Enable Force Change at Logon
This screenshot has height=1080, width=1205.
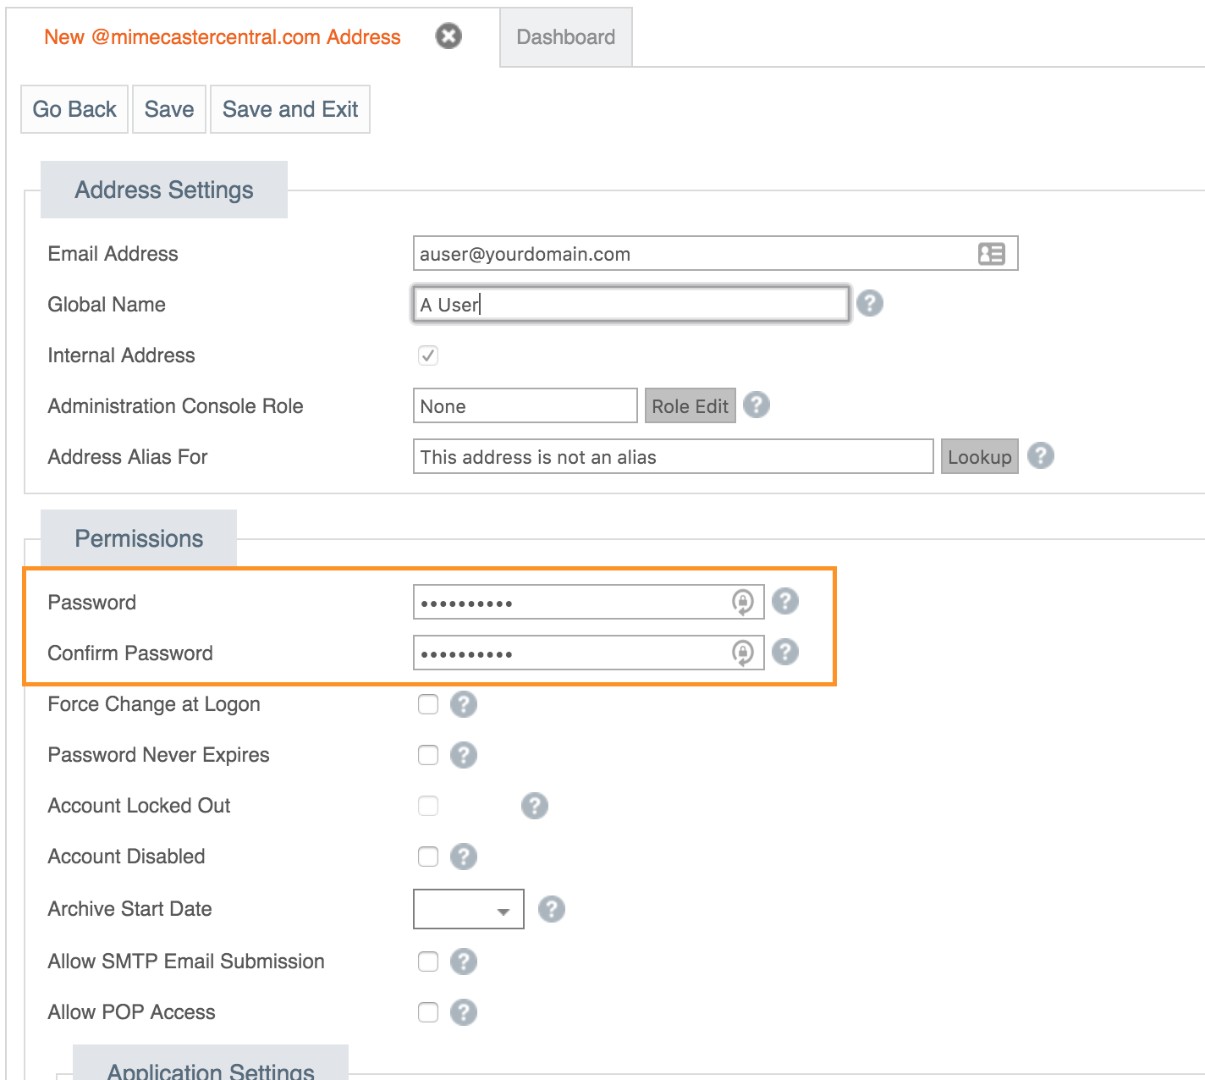(x=428, y=704)
